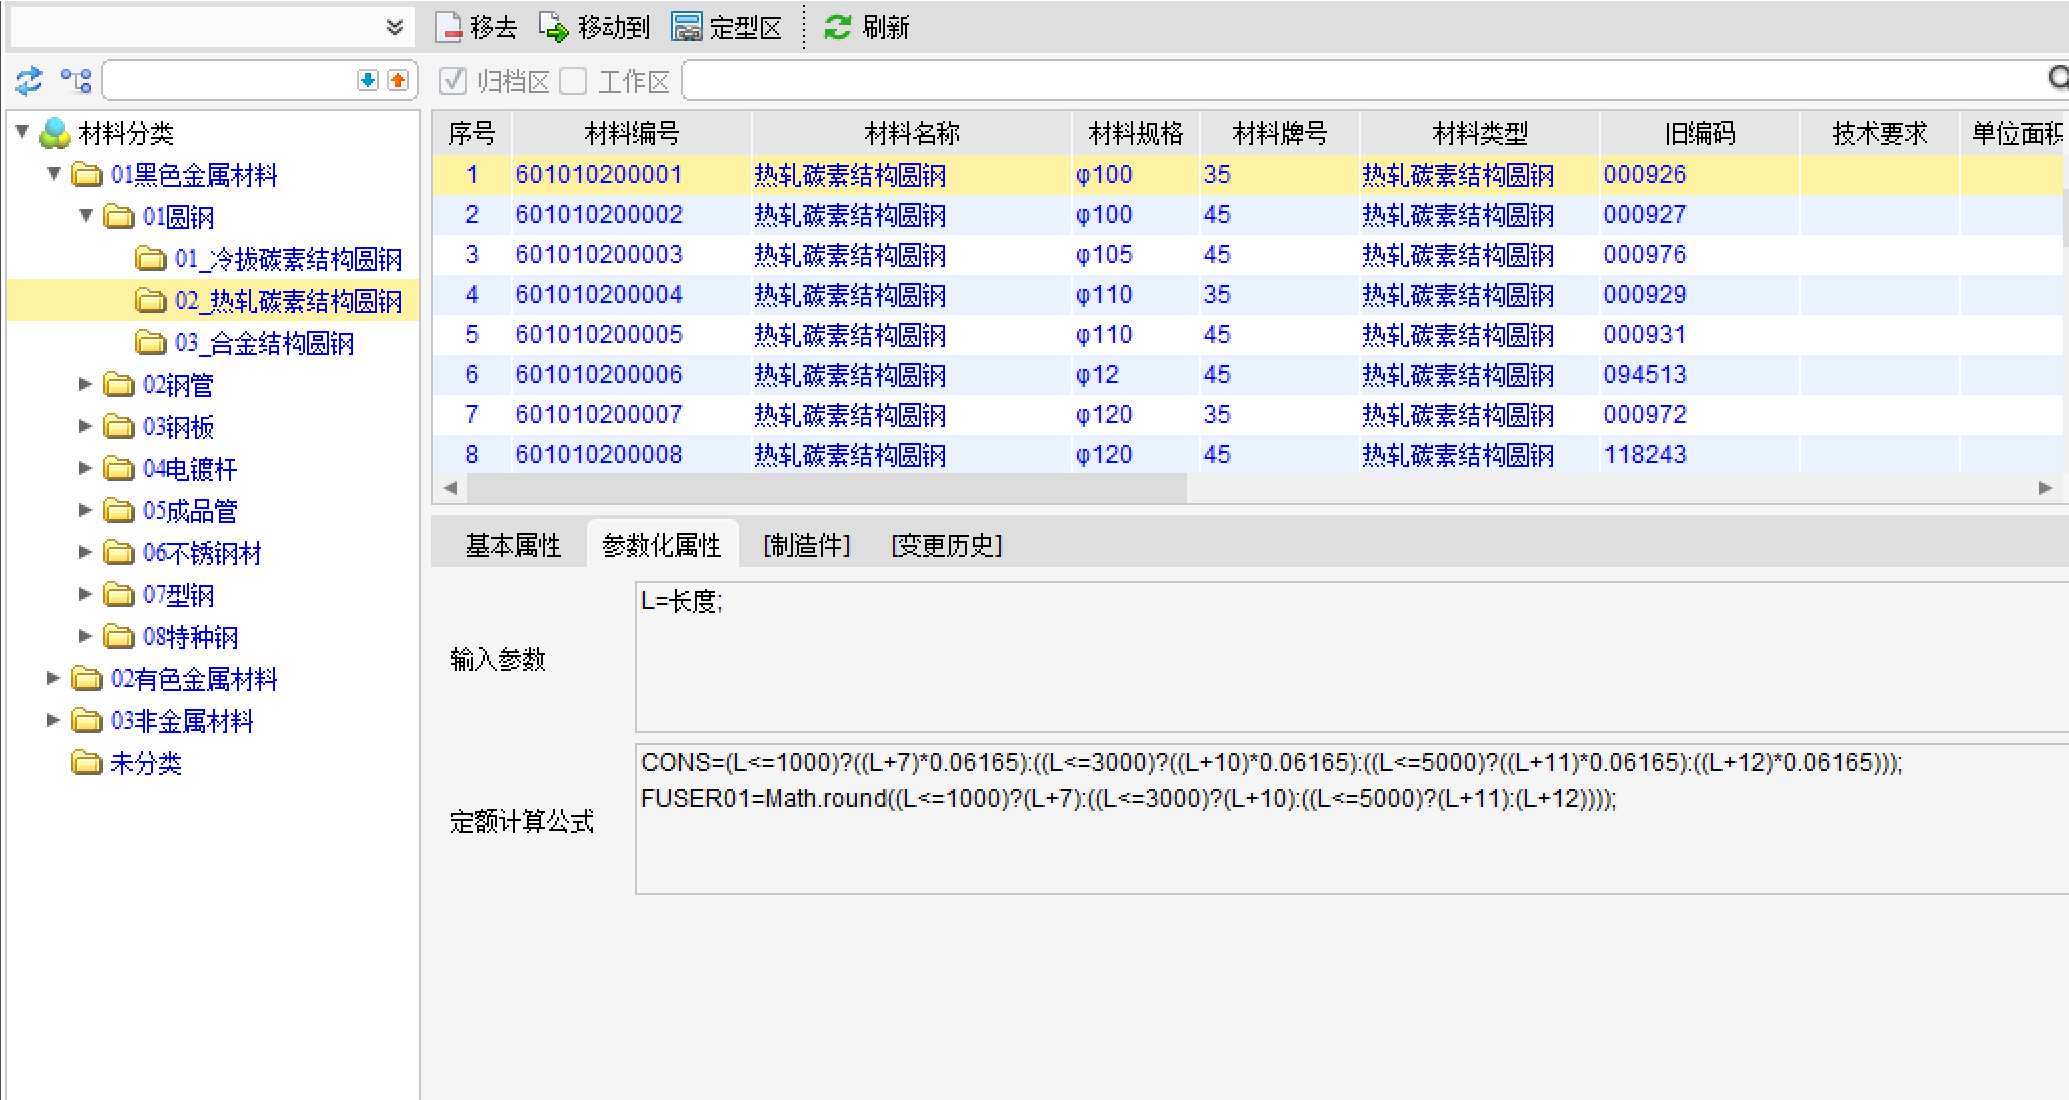Image resolution: width=2069 pixels, height=1100 pixels.
Task: Click the green 刷新 refresh icon
Action: point(837,27)
